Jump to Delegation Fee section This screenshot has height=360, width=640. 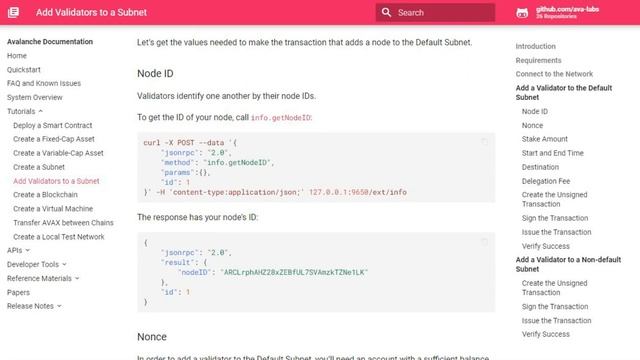(546, 181)
